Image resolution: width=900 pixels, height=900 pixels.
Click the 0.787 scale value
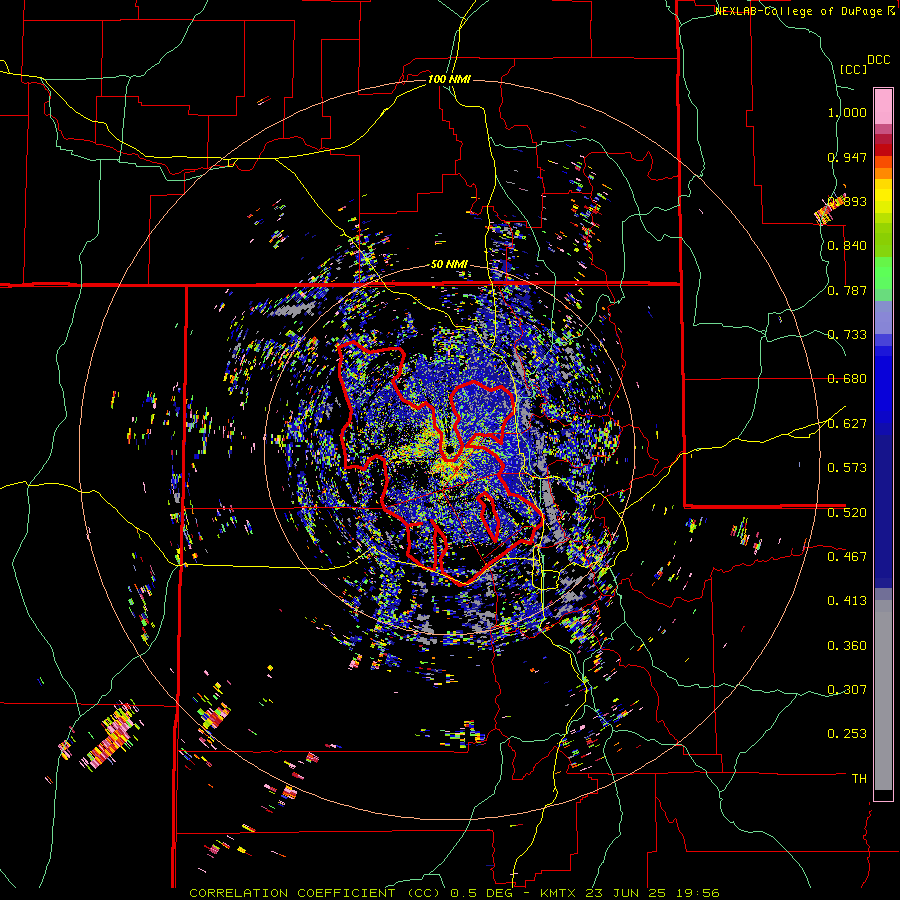tap(847, 290)
